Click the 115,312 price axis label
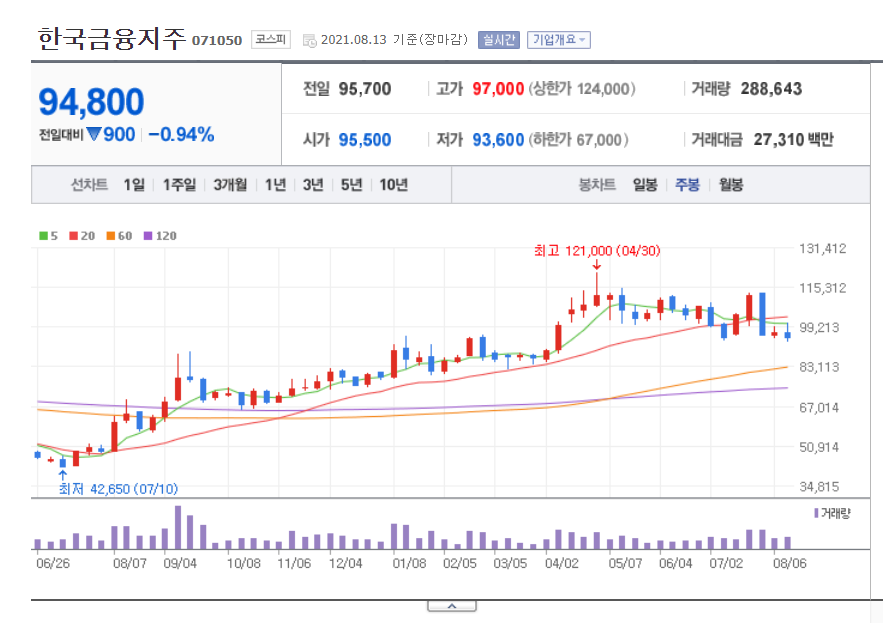The image size is (883, 623). coord(823,288)
